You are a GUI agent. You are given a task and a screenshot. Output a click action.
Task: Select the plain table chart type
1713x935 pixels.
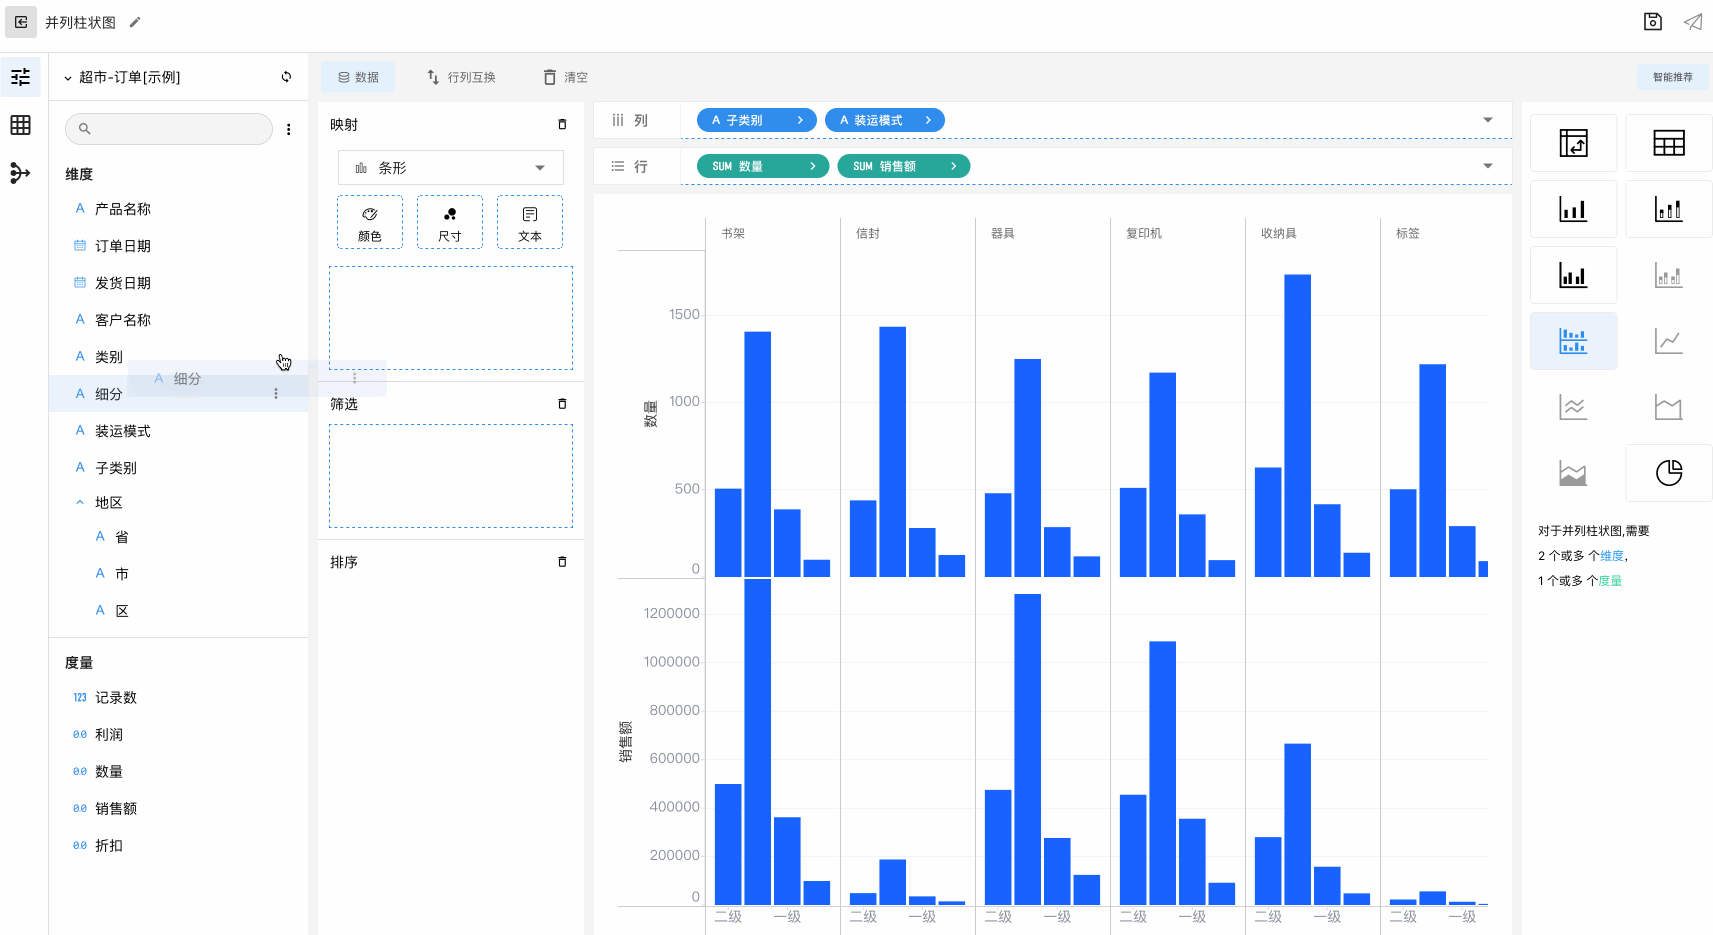click(x=1668, y=143)
